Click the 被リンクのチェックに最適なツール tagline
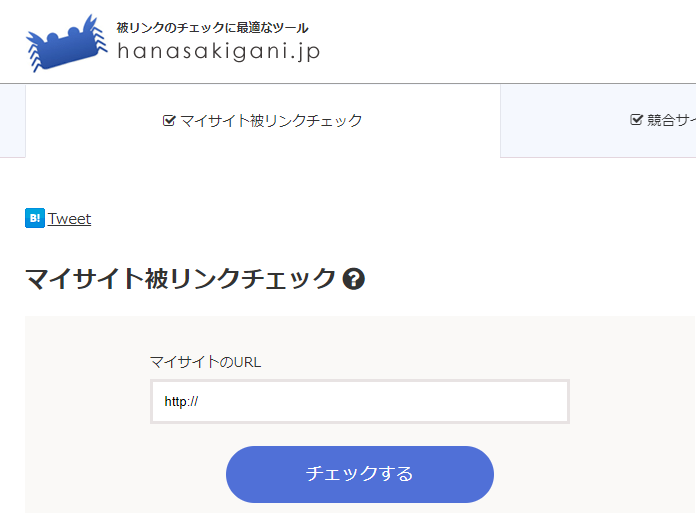 pos(212,27)
